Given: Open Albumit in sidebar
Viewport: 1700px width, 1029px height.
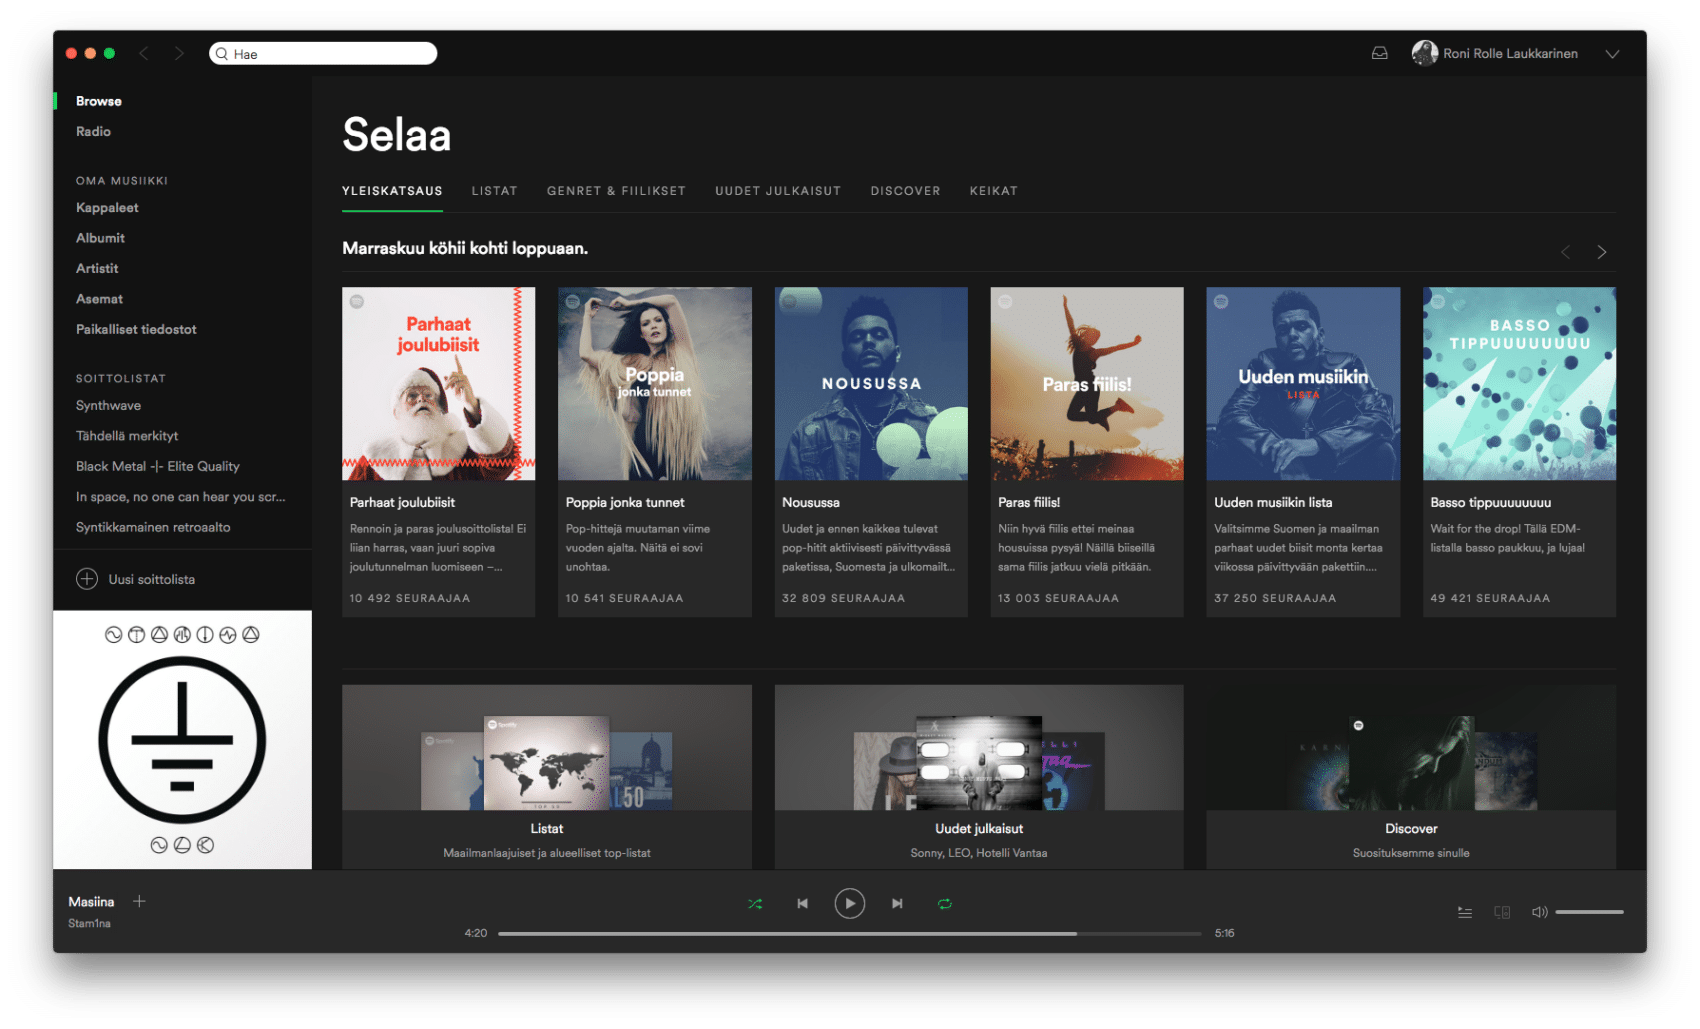Looking at the screenshot, I should point(100,238).
